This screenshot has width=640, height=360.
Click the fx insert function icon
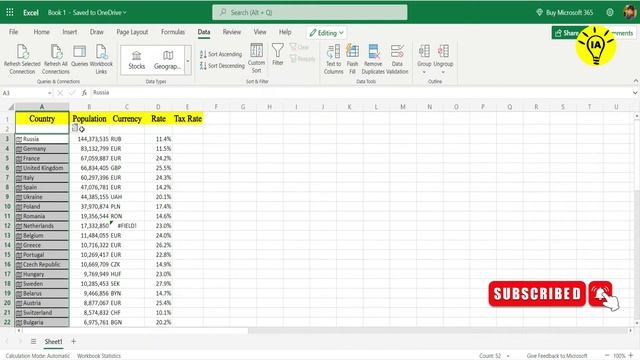point(84,93)
